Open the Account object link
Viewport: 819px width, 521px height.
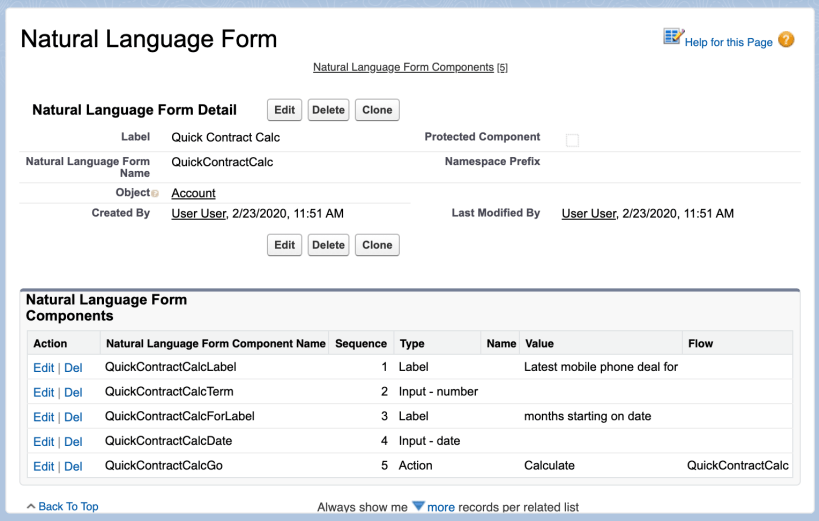pos(193,193)
